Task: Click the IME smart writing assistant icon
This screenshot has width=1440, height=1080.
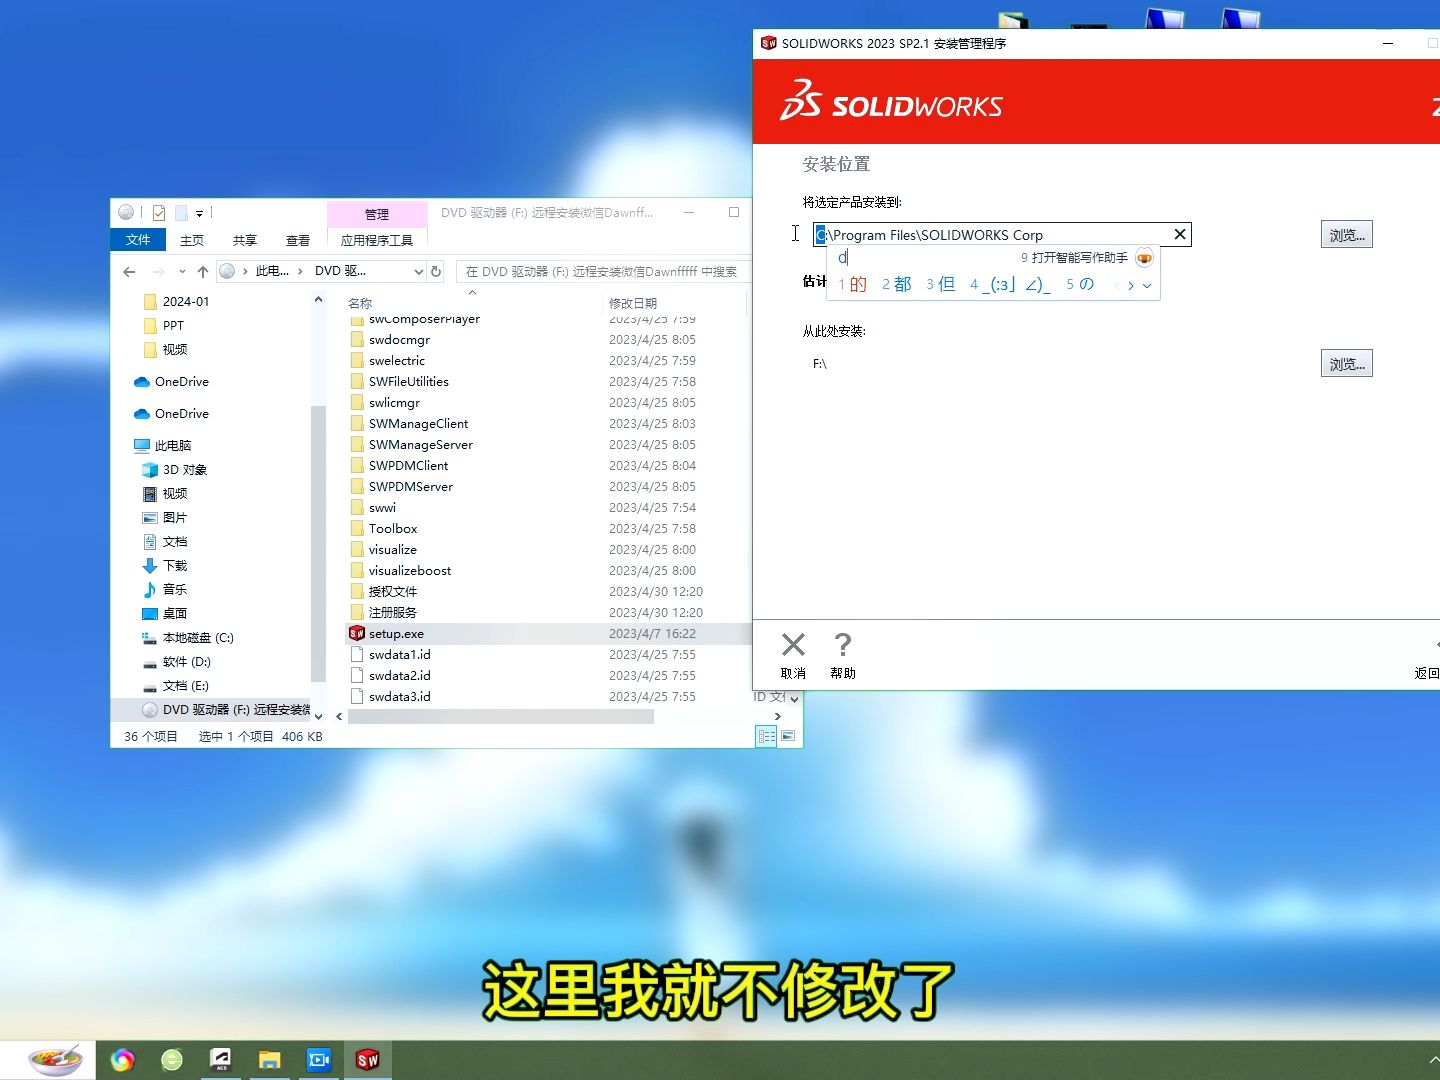Action: tap(1144, 258)
